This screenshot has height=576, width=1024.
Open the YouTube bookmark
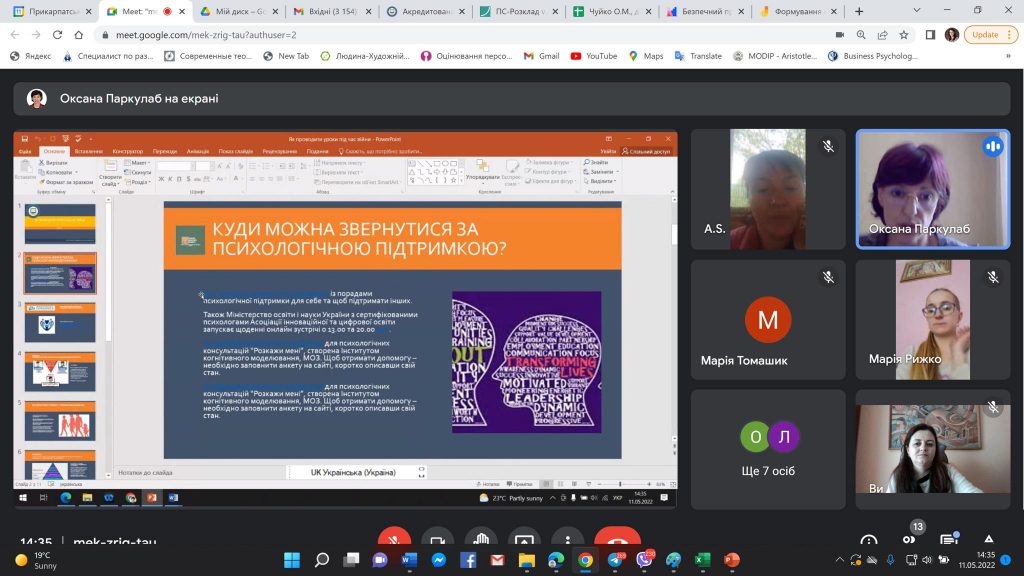594,56
